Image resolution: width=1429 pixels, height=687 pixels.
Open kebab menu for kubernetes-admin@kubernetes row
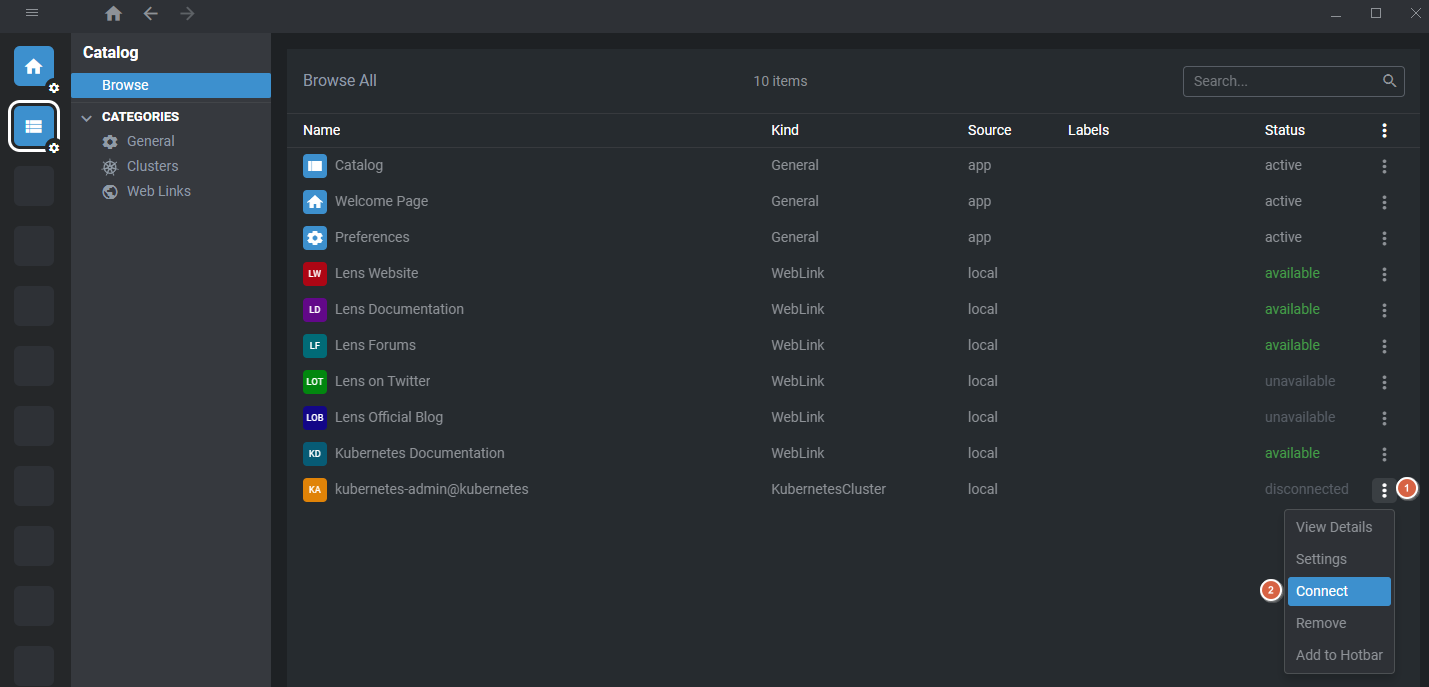point(1384,490)
